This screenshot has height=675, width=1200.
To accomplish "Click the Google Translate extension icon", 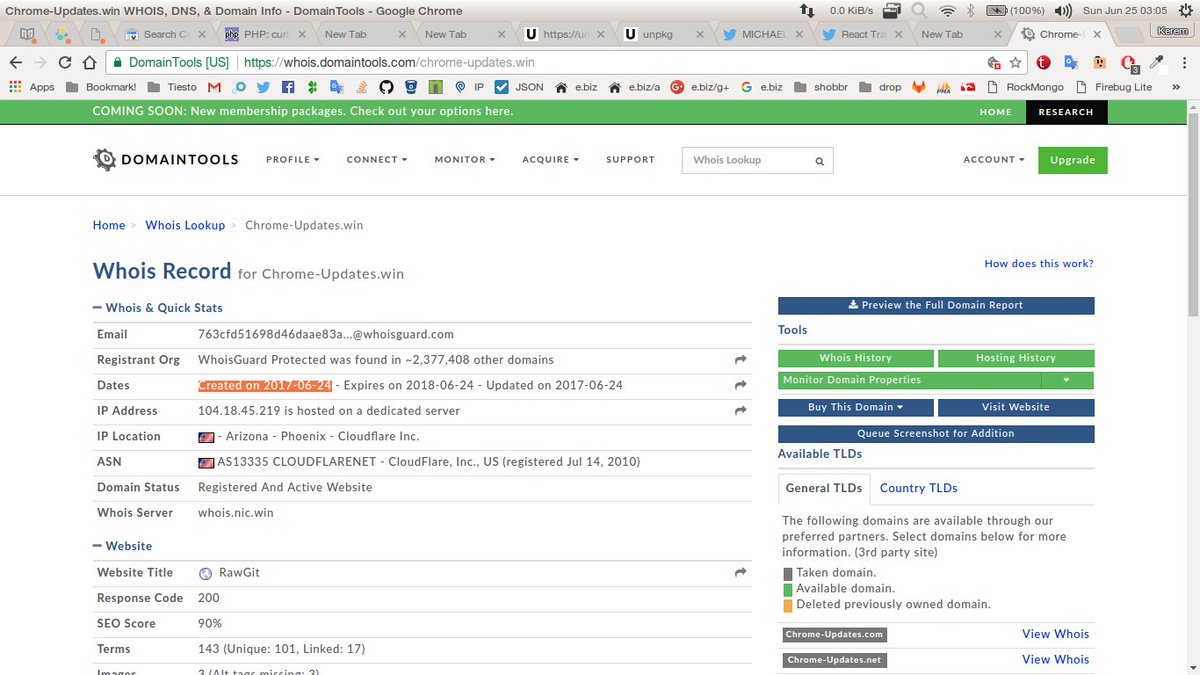I will click(1071, 62).
